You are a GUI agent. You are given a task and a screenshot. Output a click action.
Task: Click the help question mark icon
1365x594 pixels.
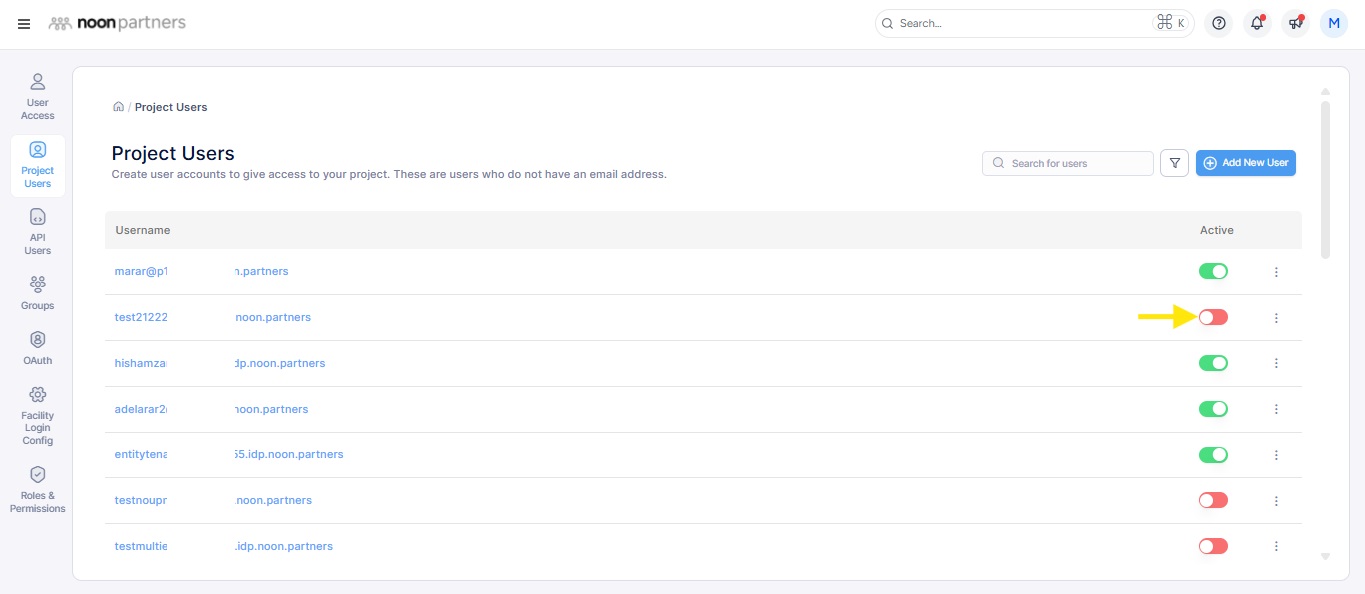click(x=1218, y=23)
